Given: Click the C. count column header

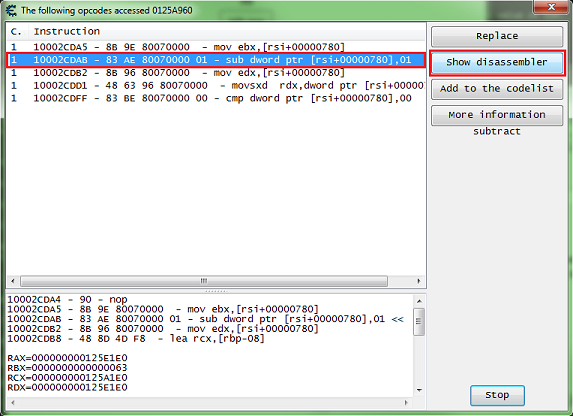Looking at the screenshot, I should pyautogui.click(x=17, y=31).
